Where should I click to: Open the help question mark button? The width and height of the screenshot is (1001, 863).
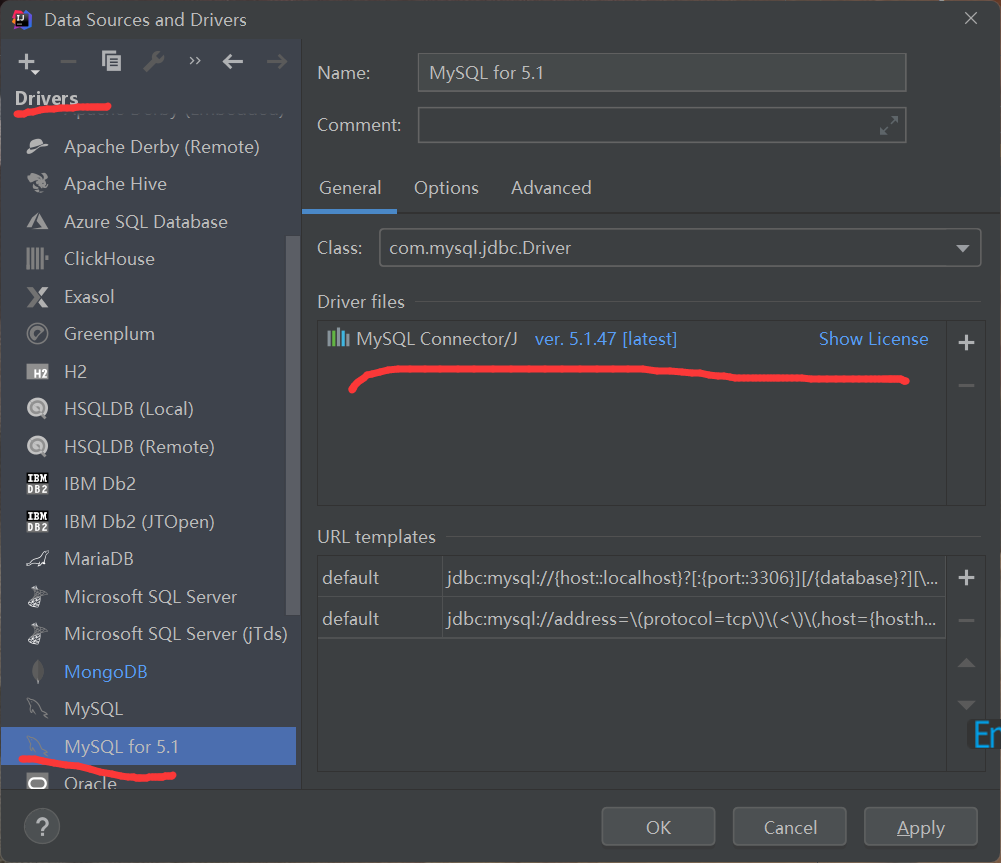tap(42, 827)
